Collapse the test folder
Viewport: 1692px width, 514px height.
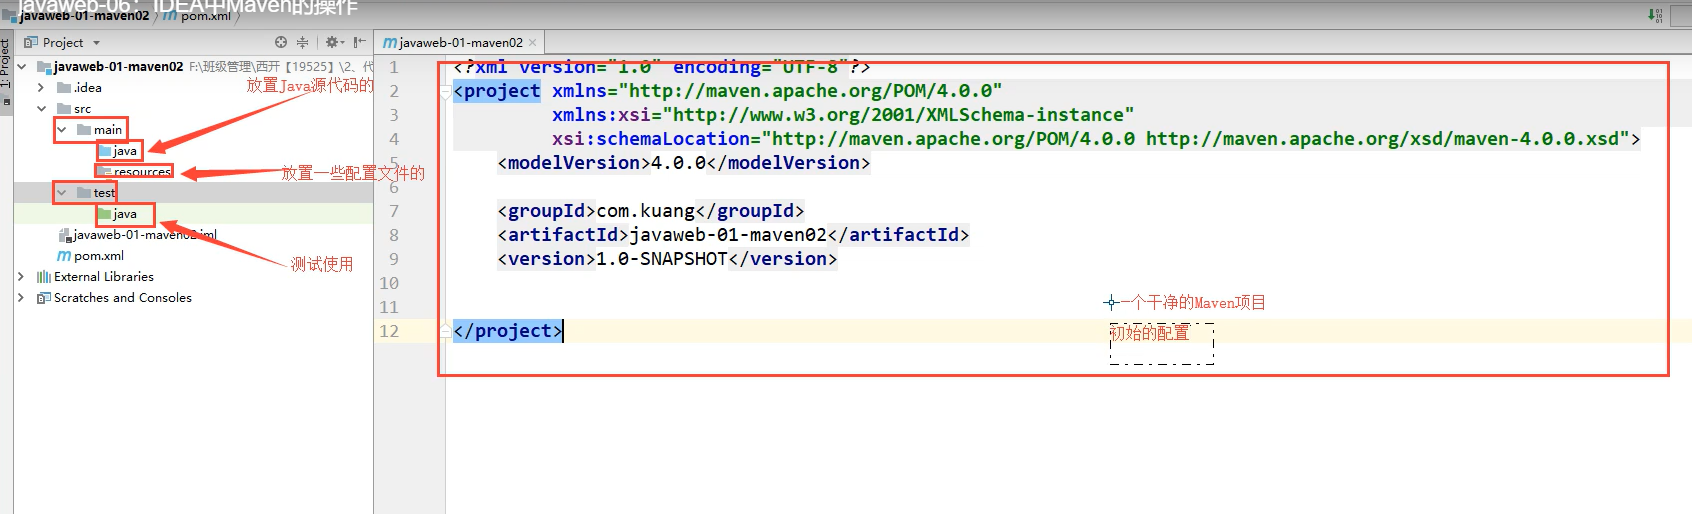pyautogui.click(x=62, y=193)
